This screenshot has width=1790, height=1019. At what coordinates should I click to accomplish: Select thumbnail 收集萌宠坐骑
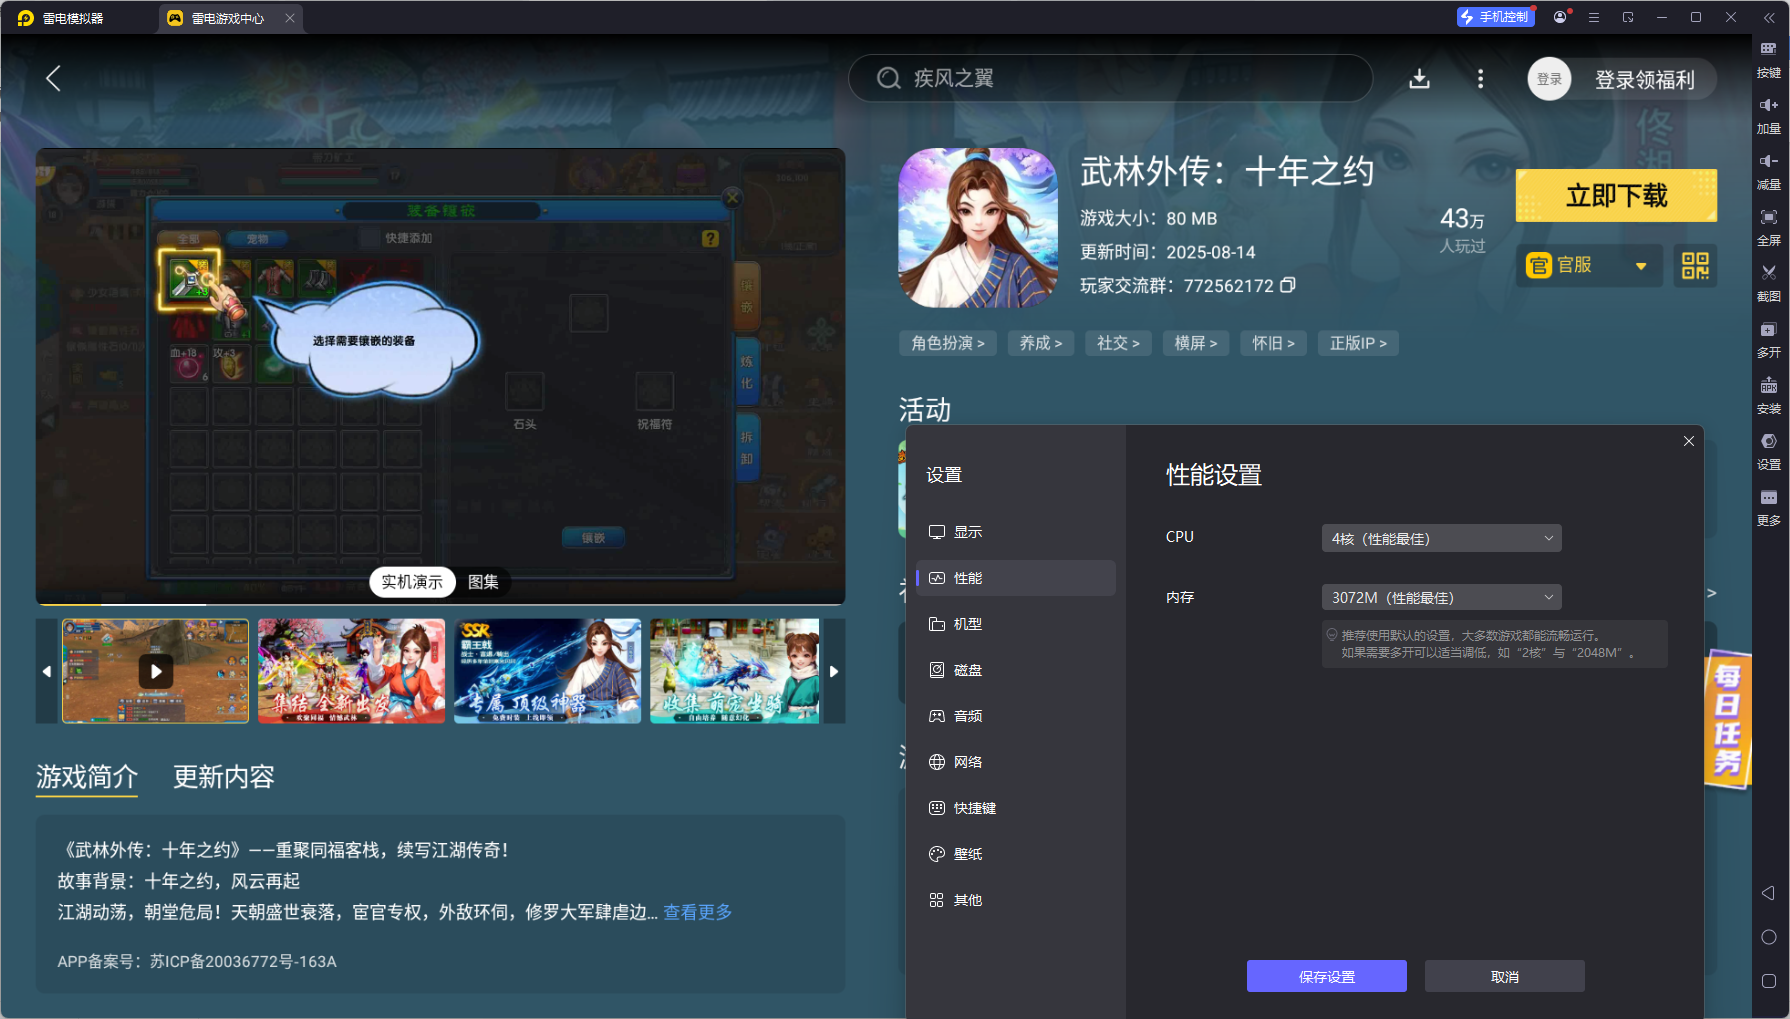point(734,671)
